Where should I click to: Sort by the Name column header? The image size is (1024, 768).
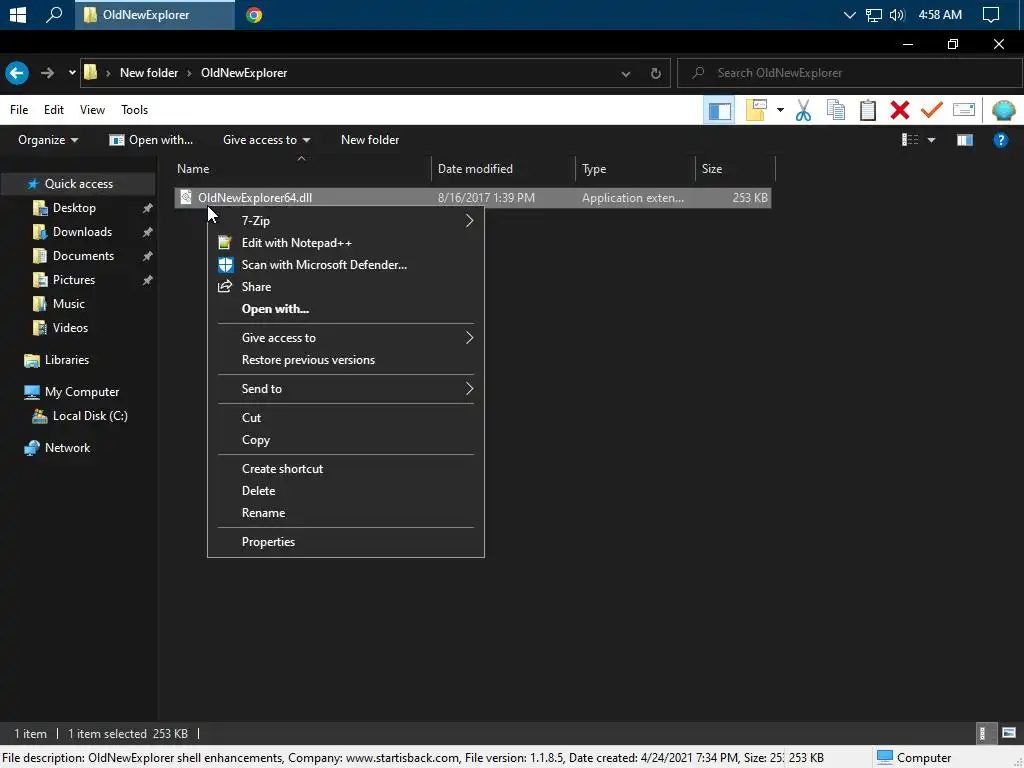click(x=301, y=168)
